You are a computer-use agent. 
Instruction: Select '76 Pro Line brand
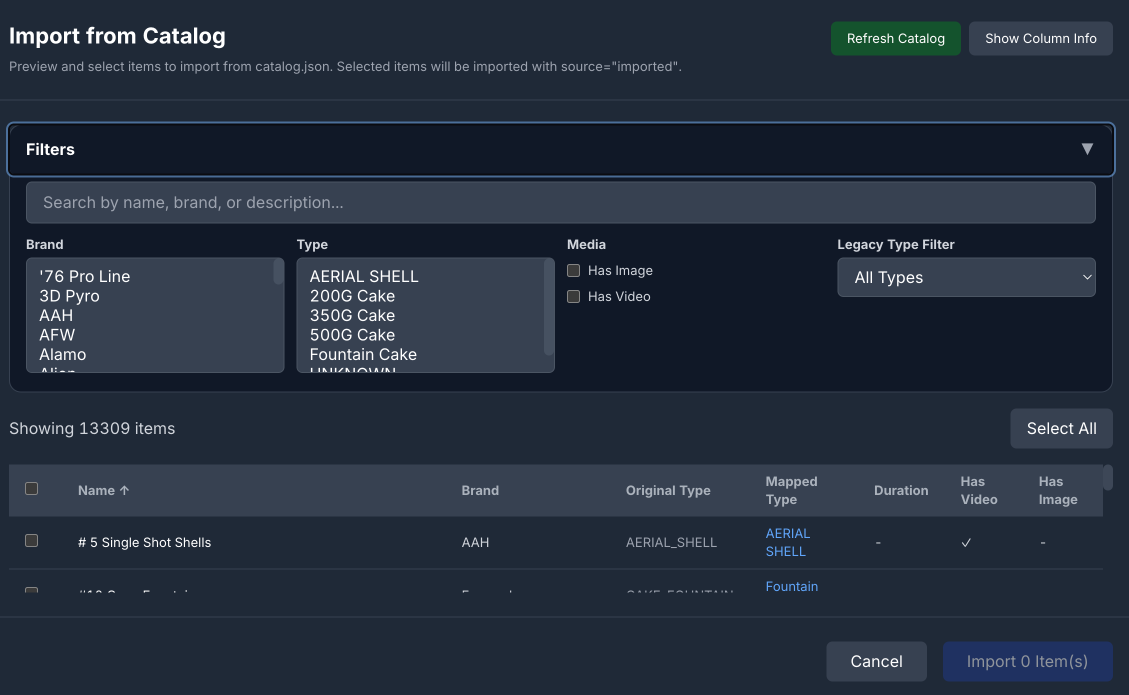click(84, 277)
